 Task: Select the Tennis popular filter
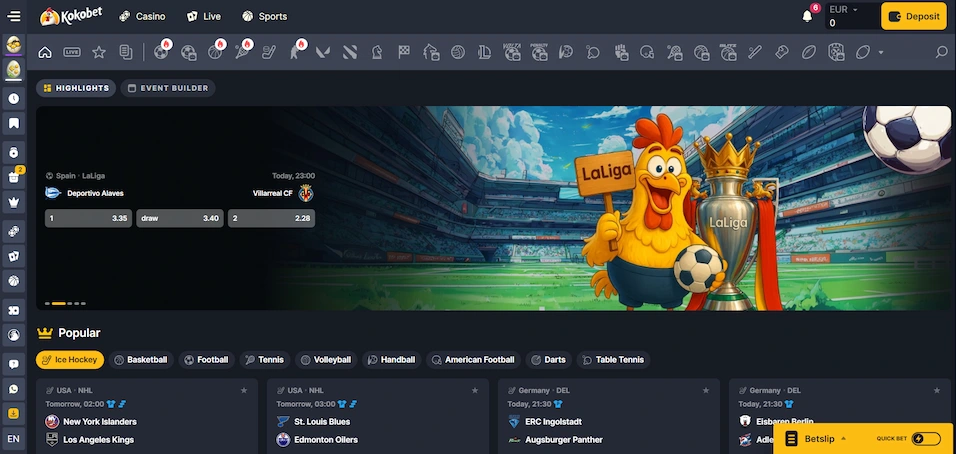265,360
